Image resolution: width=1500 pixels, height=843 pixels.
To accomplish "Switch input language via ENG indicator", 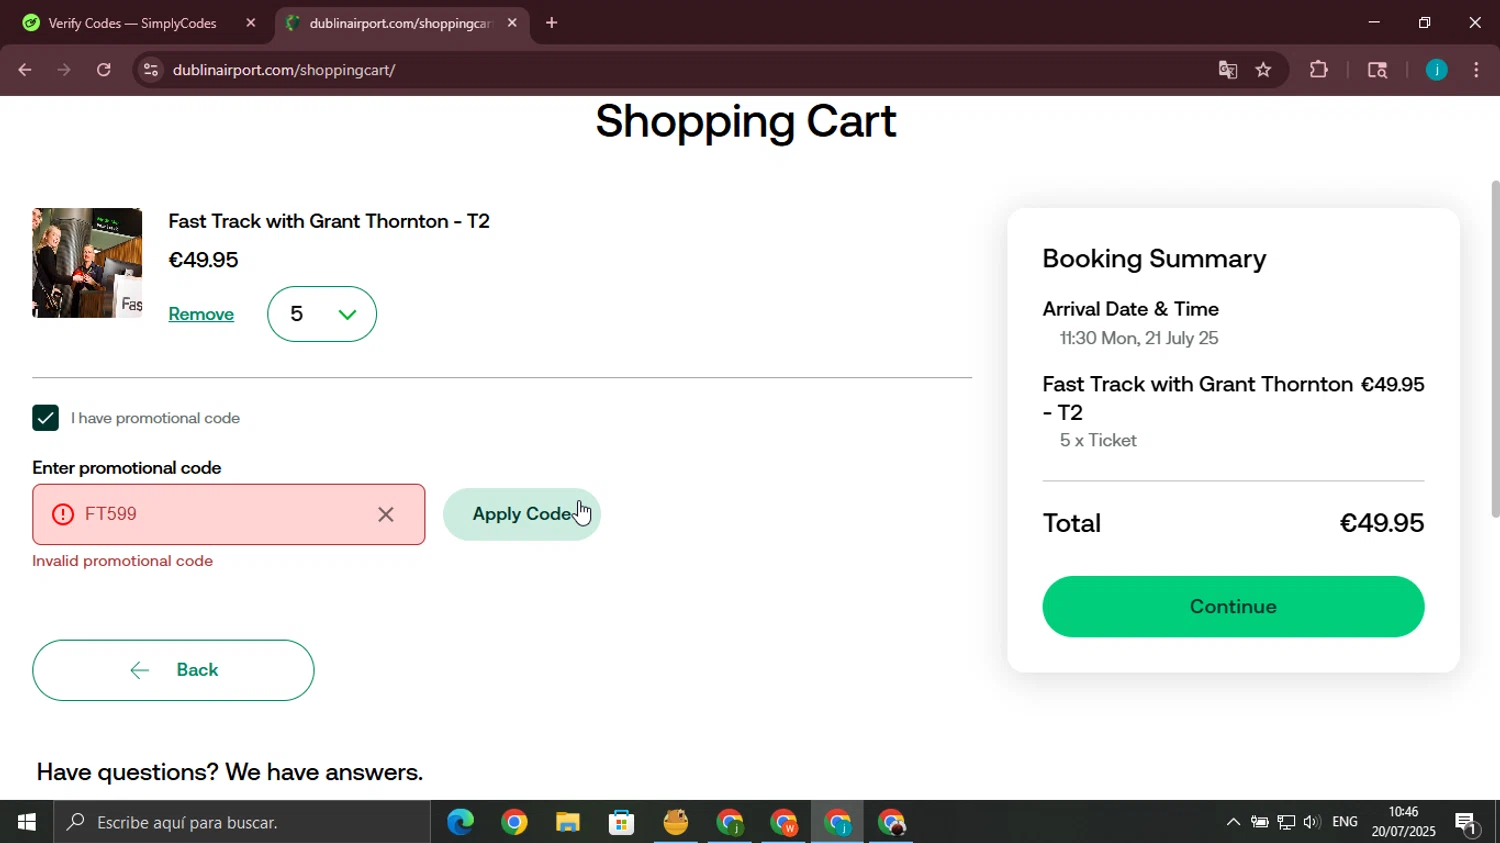I will pyautogui.click(x=1345, y=822).
